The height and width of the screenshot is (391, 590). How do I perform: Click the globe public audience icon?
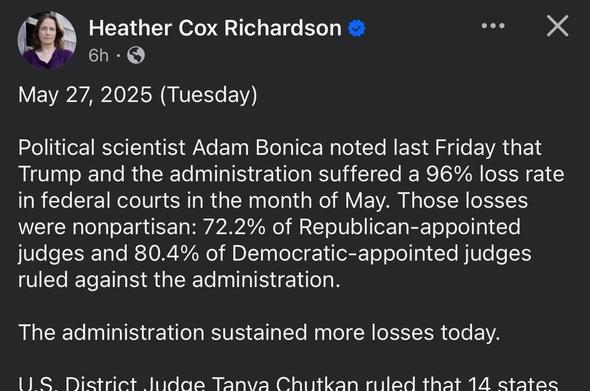[136, 55]
